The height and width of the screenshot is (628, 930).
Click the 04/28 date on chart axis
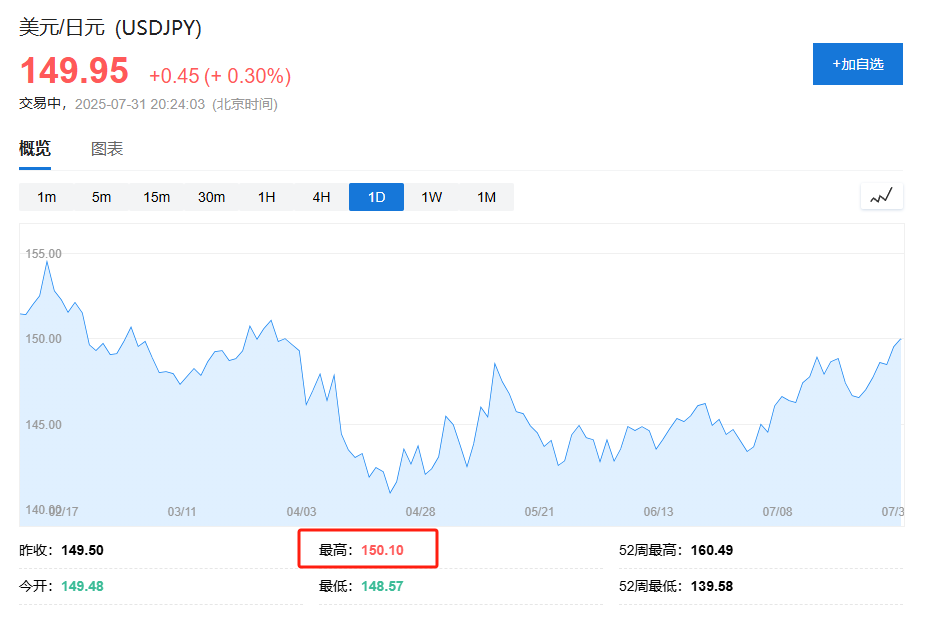(x=420, y=511)
